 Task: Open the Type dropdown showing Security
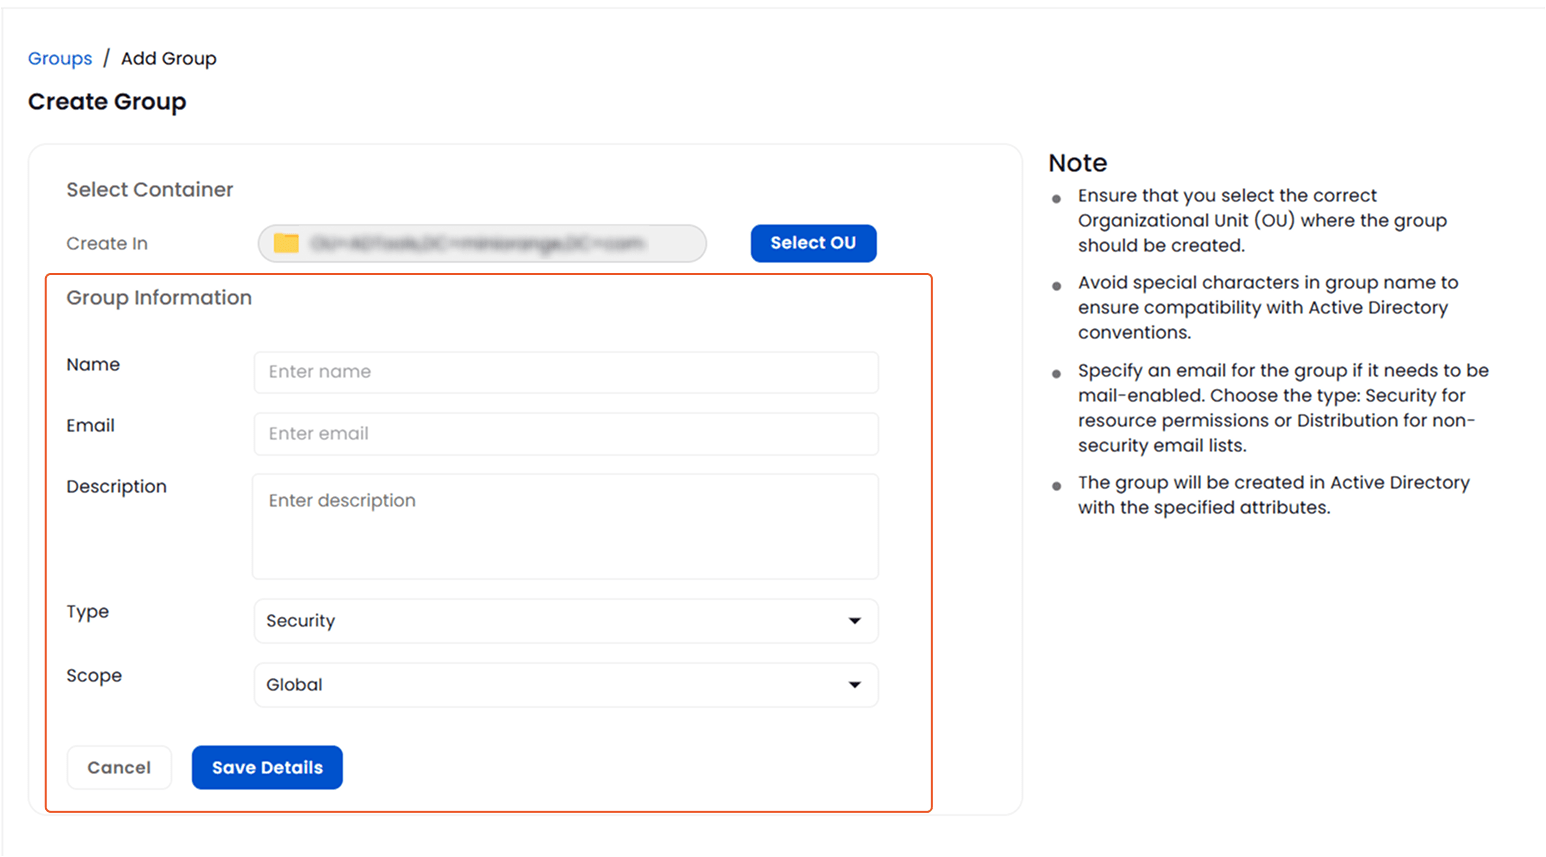[x=565, y=621]
